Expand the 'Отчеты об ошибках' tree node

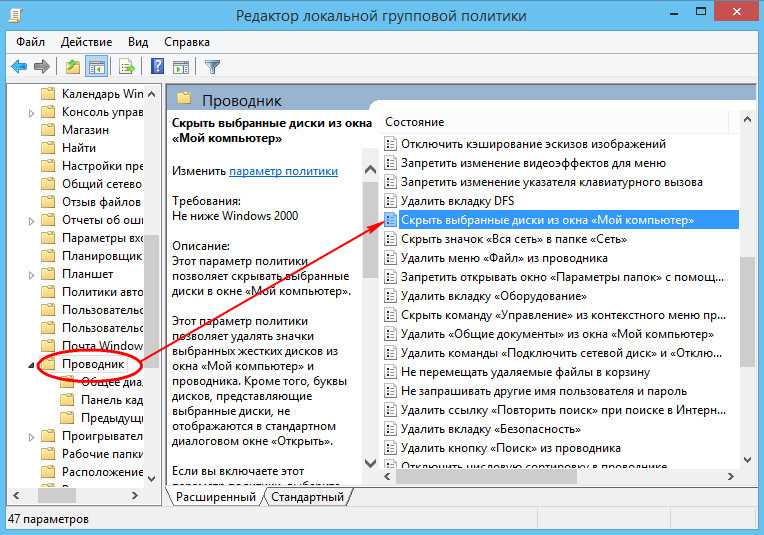[x=31, y=221]
